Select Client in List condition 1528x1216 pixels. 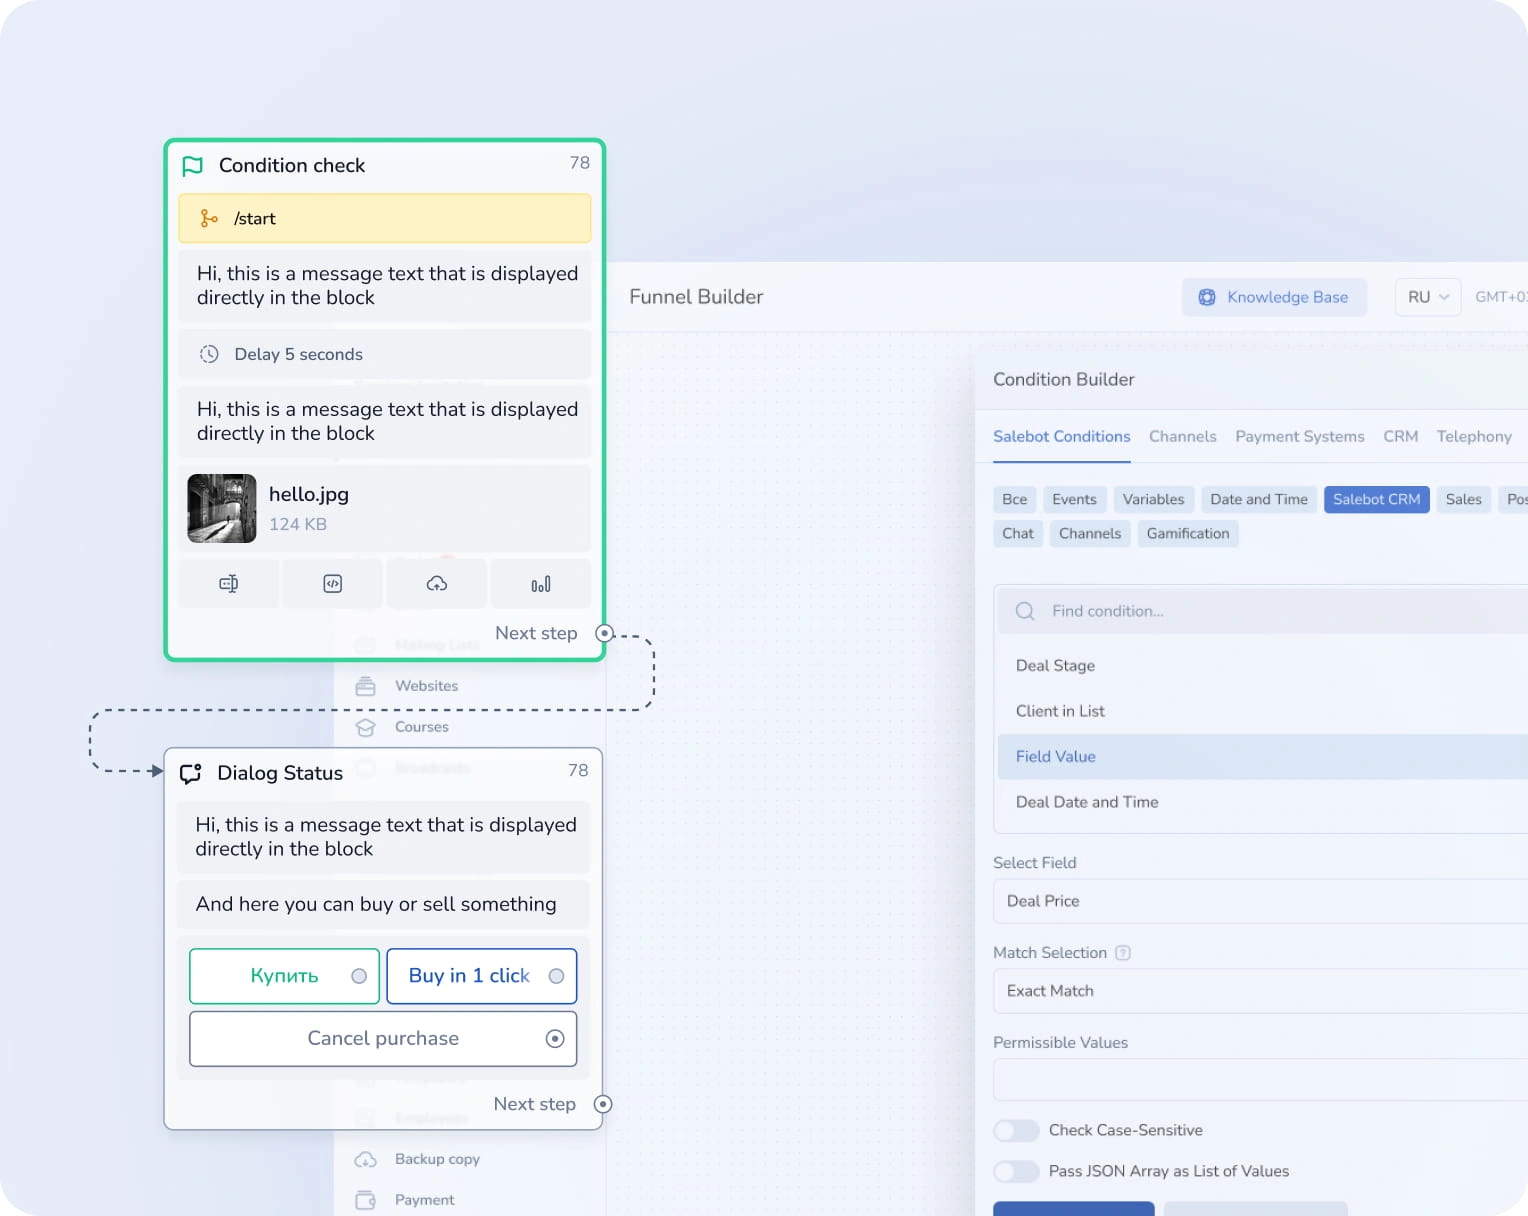1262,711
